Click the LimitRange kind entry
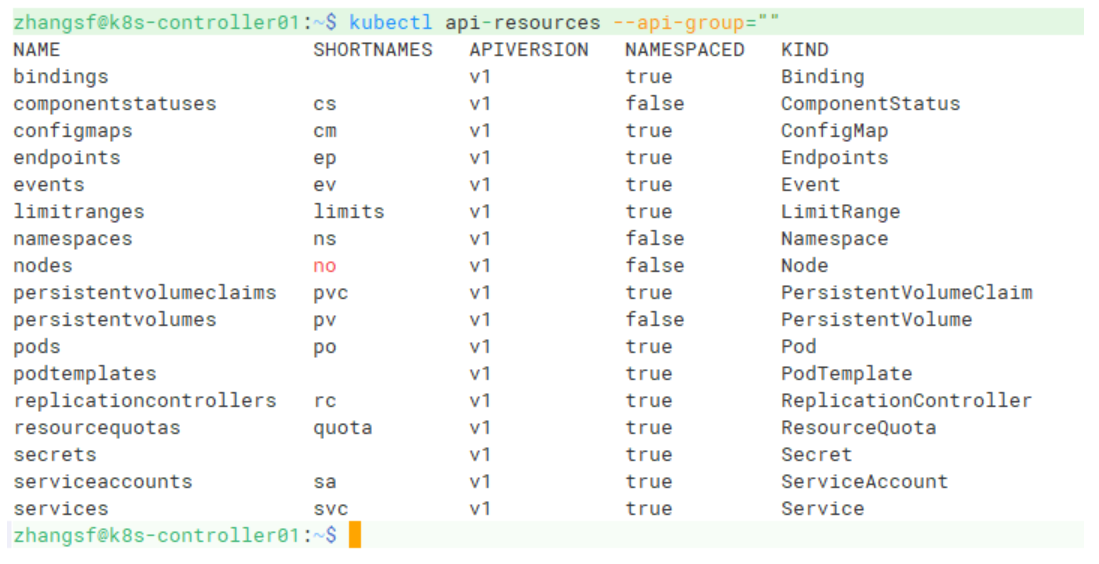 click(x=840, y=212)
